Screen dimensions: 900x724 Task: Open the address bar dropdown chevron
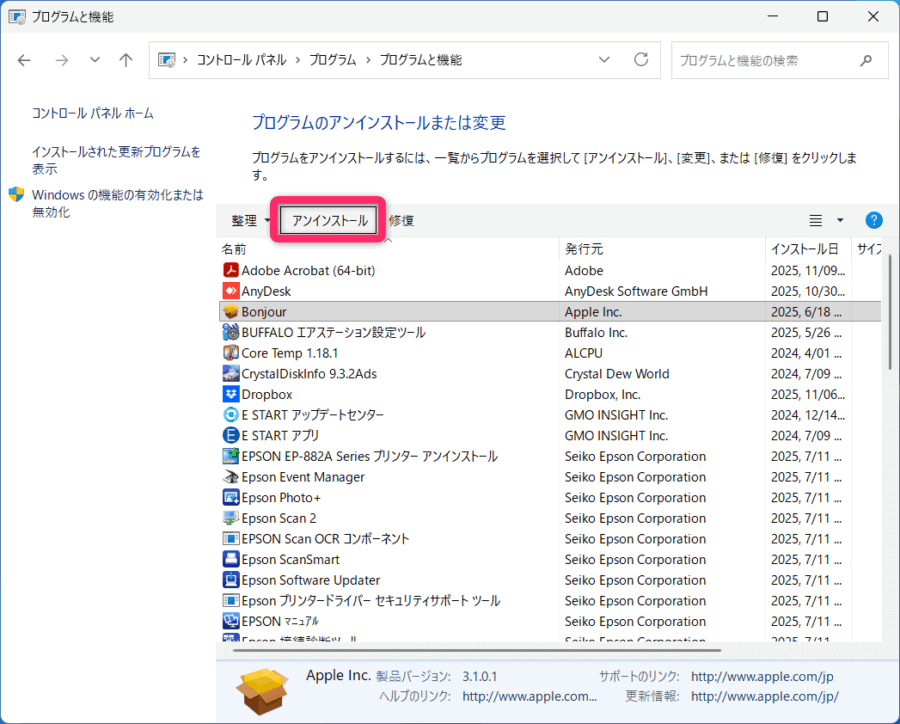tap(604, 59)
